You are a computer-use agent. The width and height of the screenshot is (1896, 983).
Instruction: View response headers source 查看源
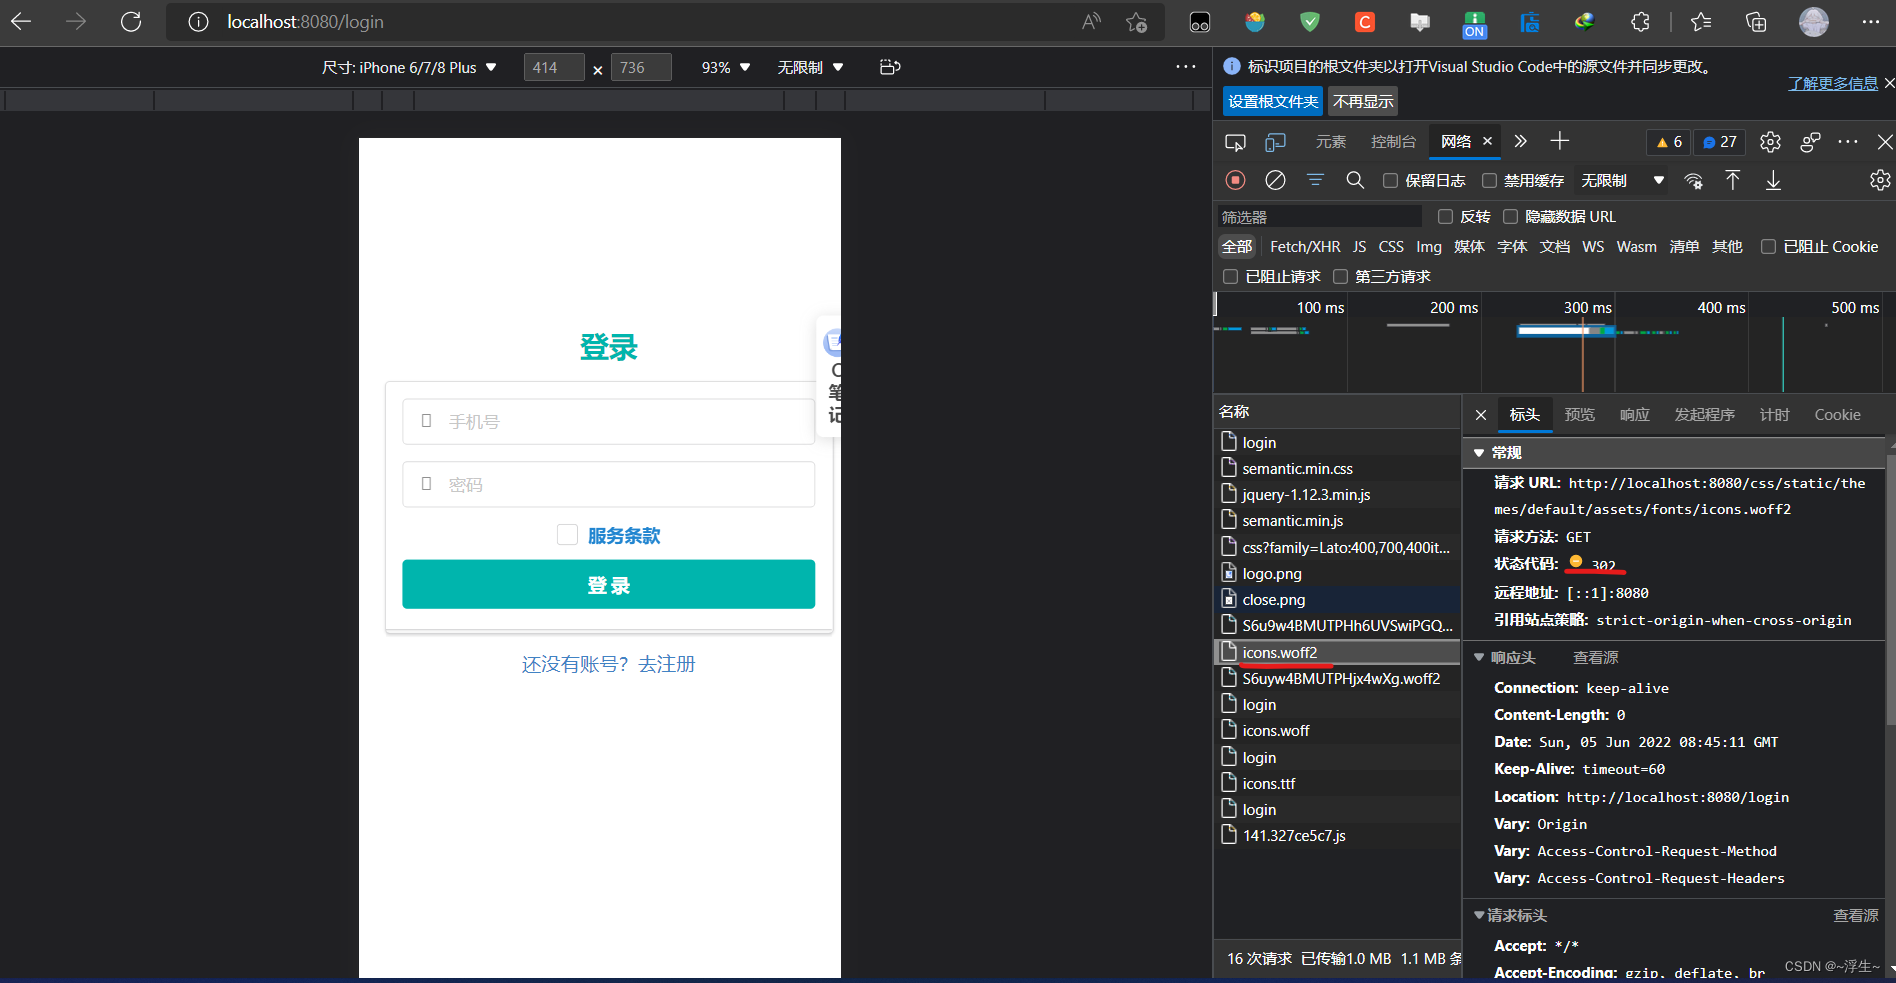(x=1596, y=657)
